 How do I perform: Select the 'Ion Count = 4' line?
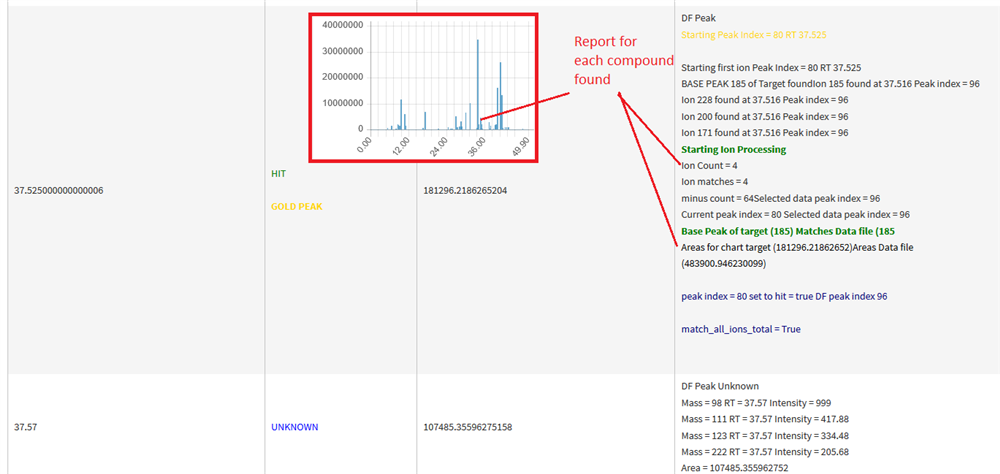click(709, 165)
